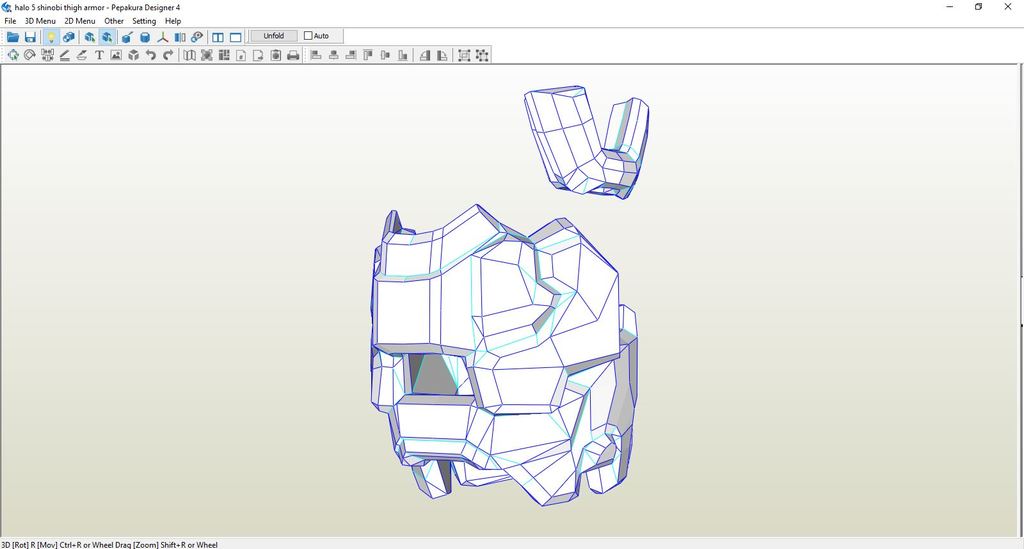This screenshot has width=1024, height=549.
Task: Click the 3D axis icon
Action: tap(163, 37)
